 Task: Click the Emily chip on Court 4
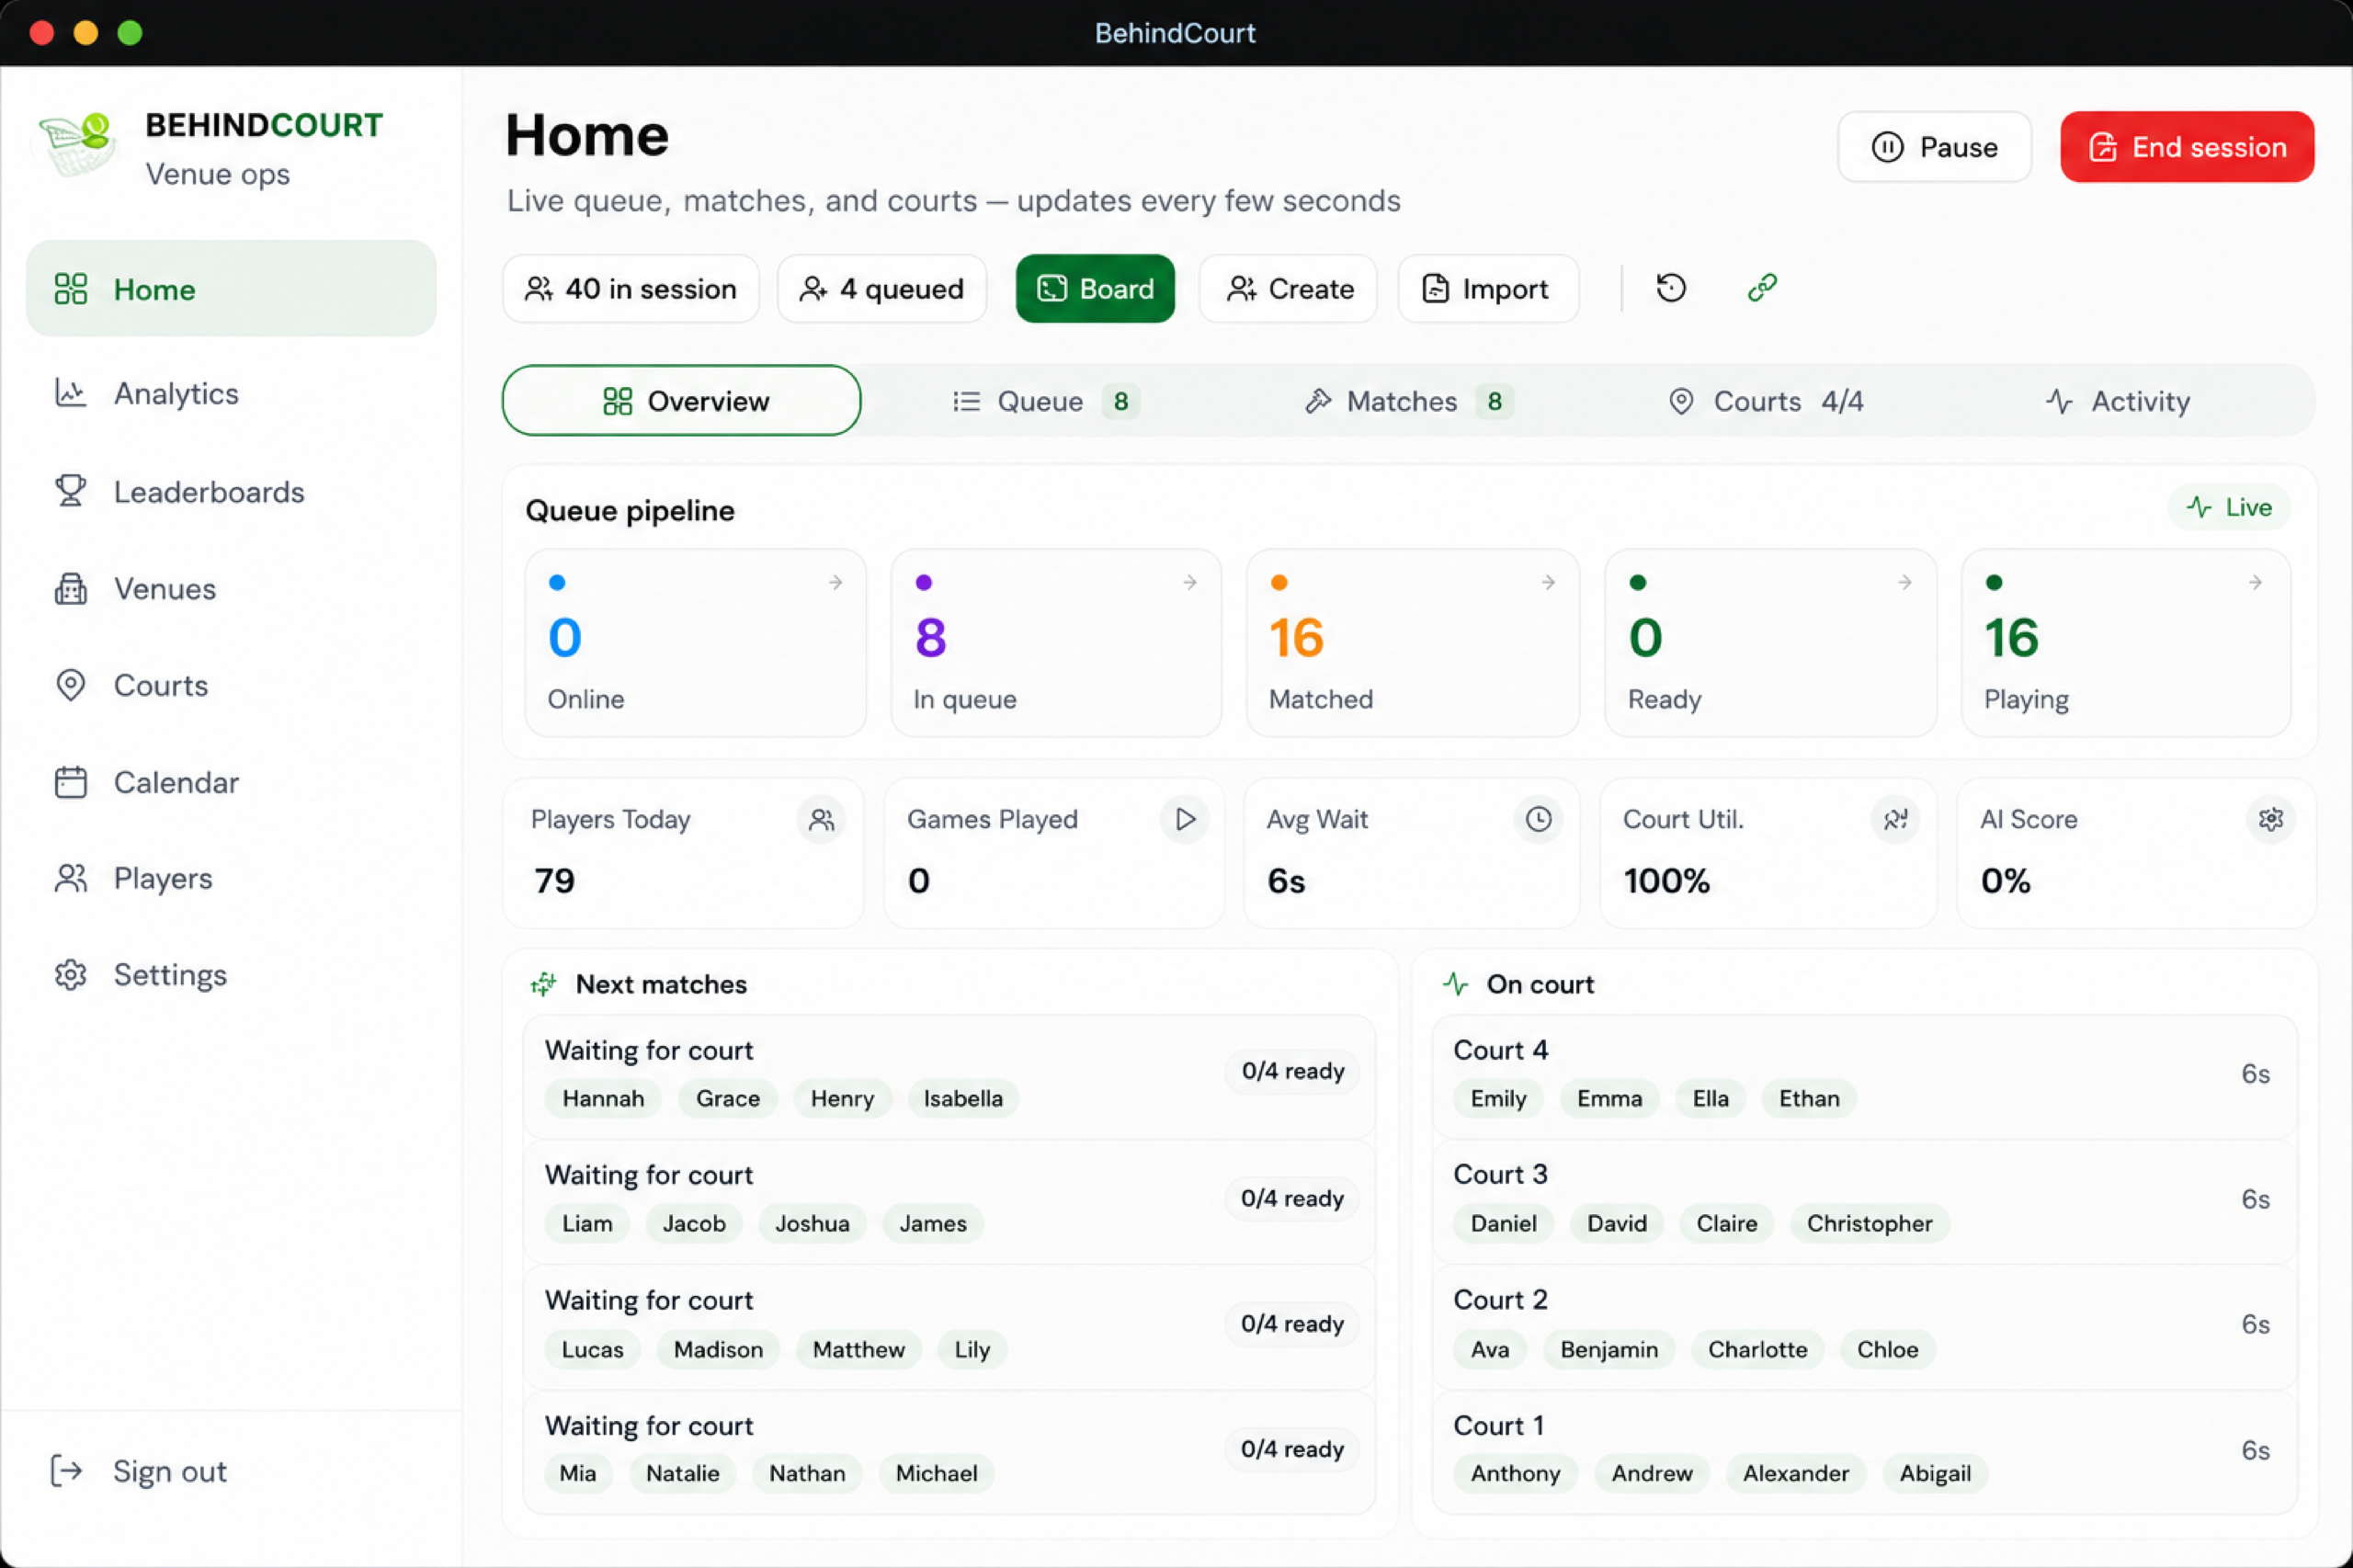point(1498,1099)
